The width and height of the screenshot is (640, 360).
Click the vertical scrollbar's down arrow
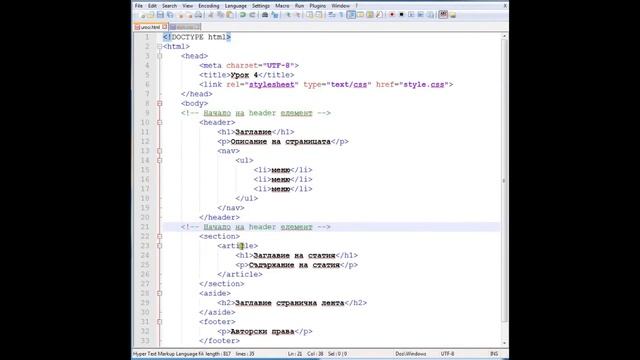click(504, 343)
